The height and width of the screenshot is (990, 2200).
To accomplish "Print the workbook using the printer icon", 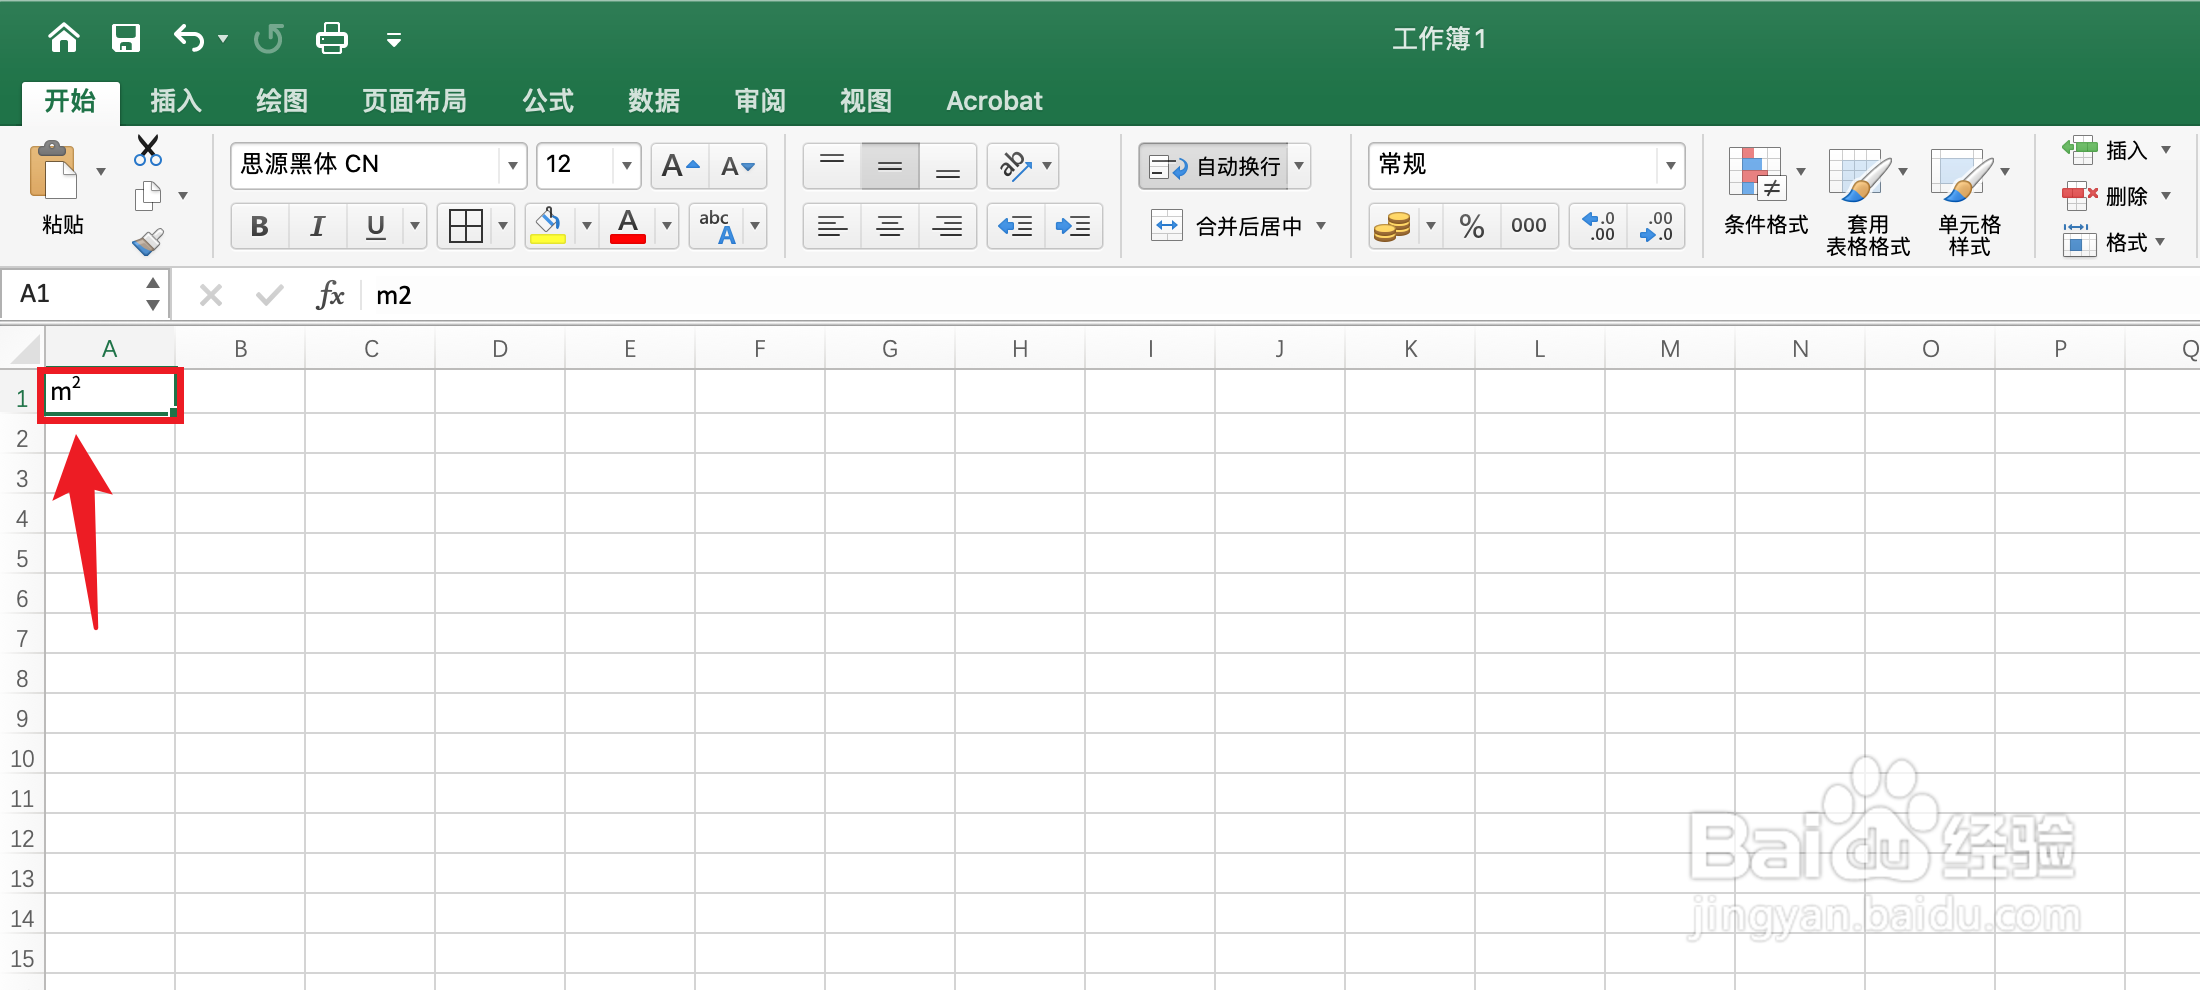I will 332,39.
